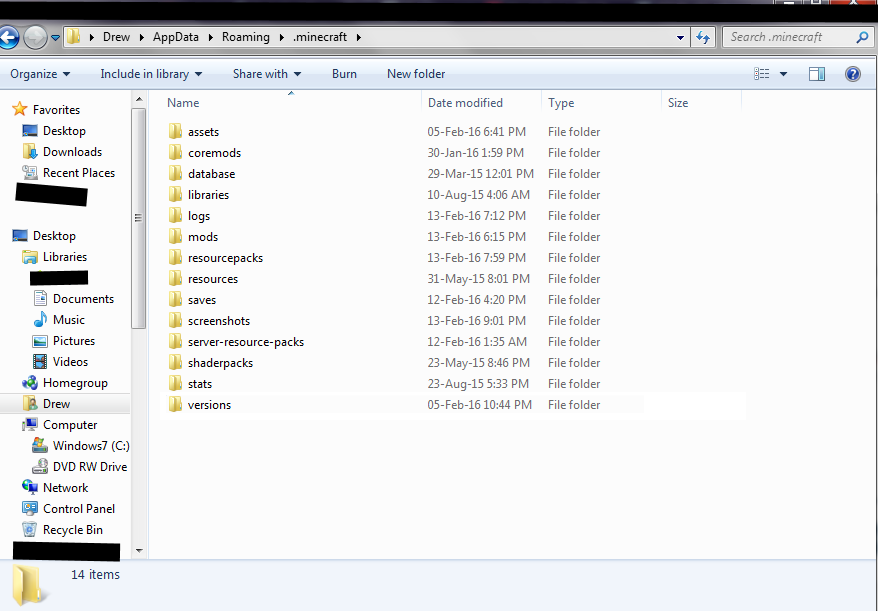
Task: Open Include in library menu
Action: [151, 74]
